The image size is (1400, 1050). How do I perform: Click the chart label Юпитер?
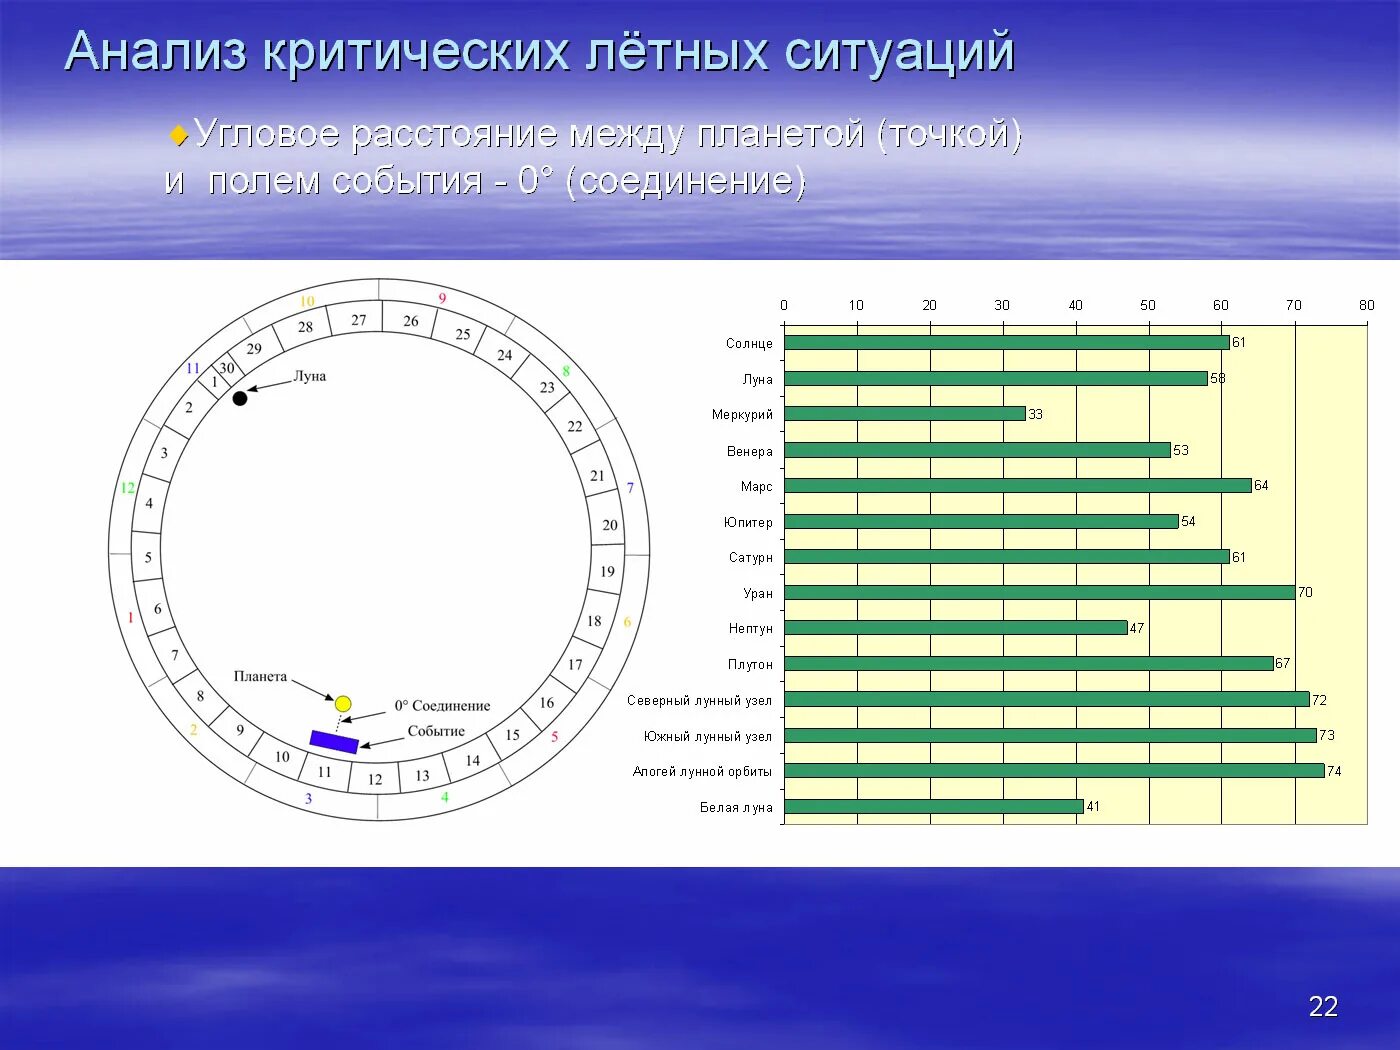[x=748, y=522]
